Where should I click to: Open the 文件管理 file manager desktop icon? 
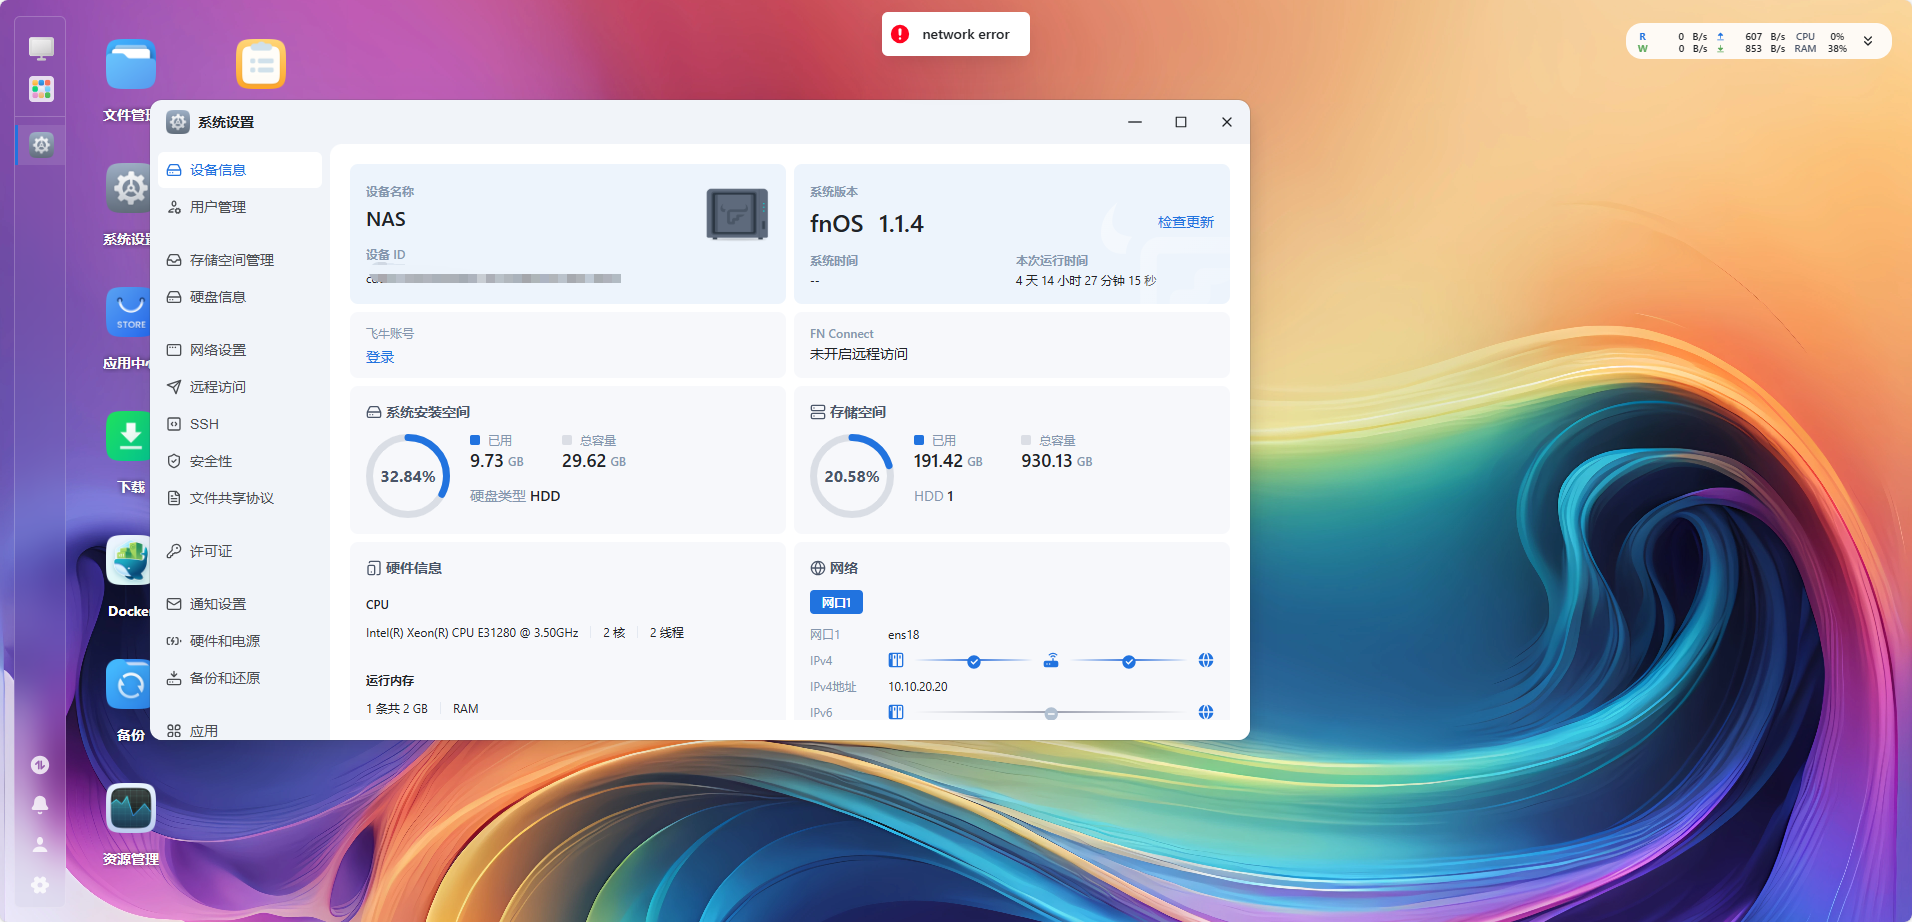(131, 65)
